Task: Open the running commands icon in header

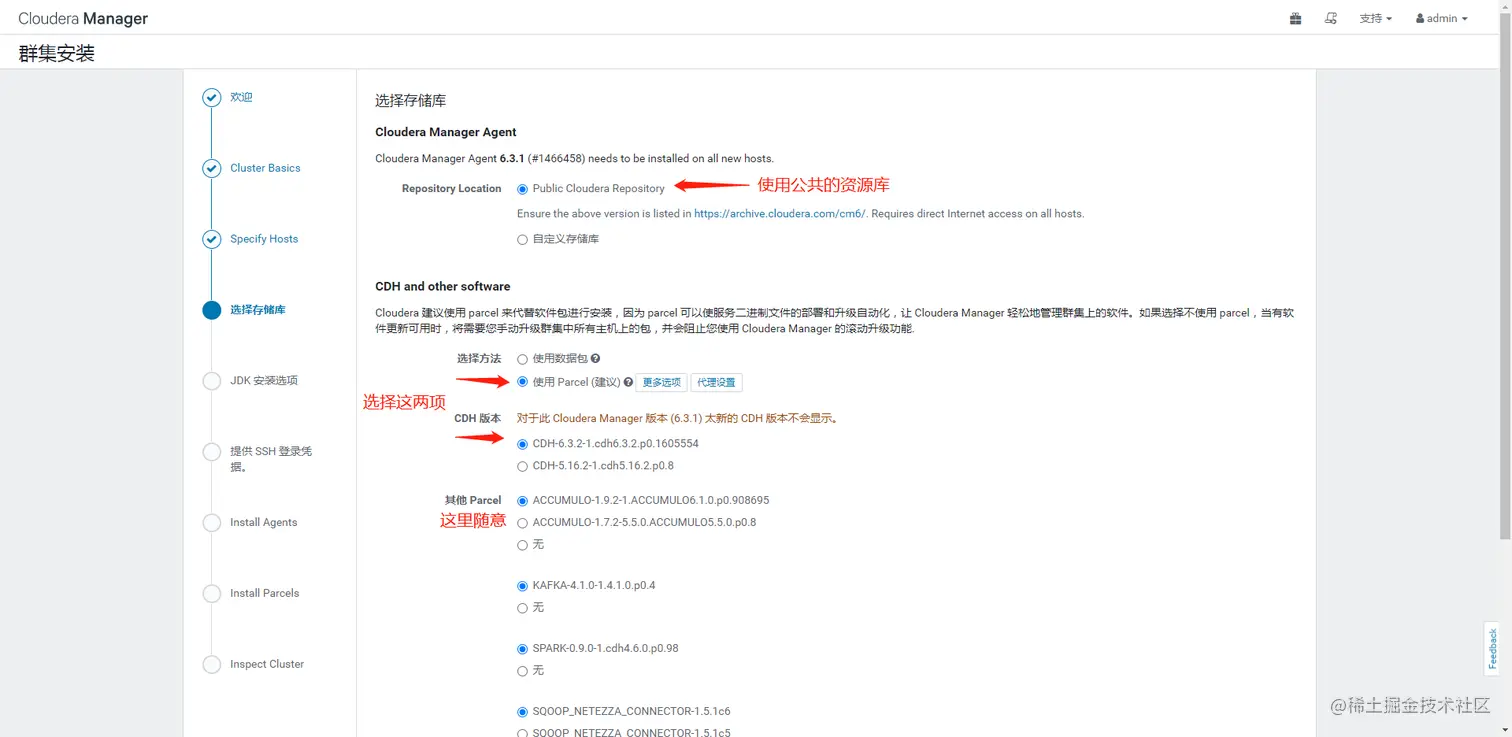Action: tap(1330, 18)
